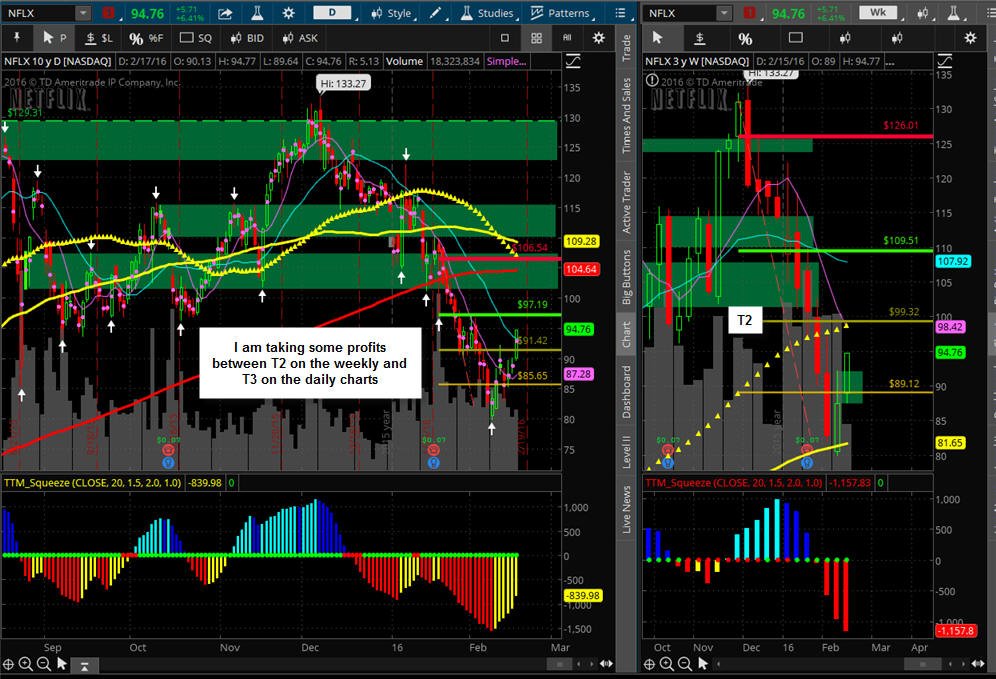Click the info circle icon on right chart
The width and height of the screenshot is (996, 679).
tap(652, 80)
